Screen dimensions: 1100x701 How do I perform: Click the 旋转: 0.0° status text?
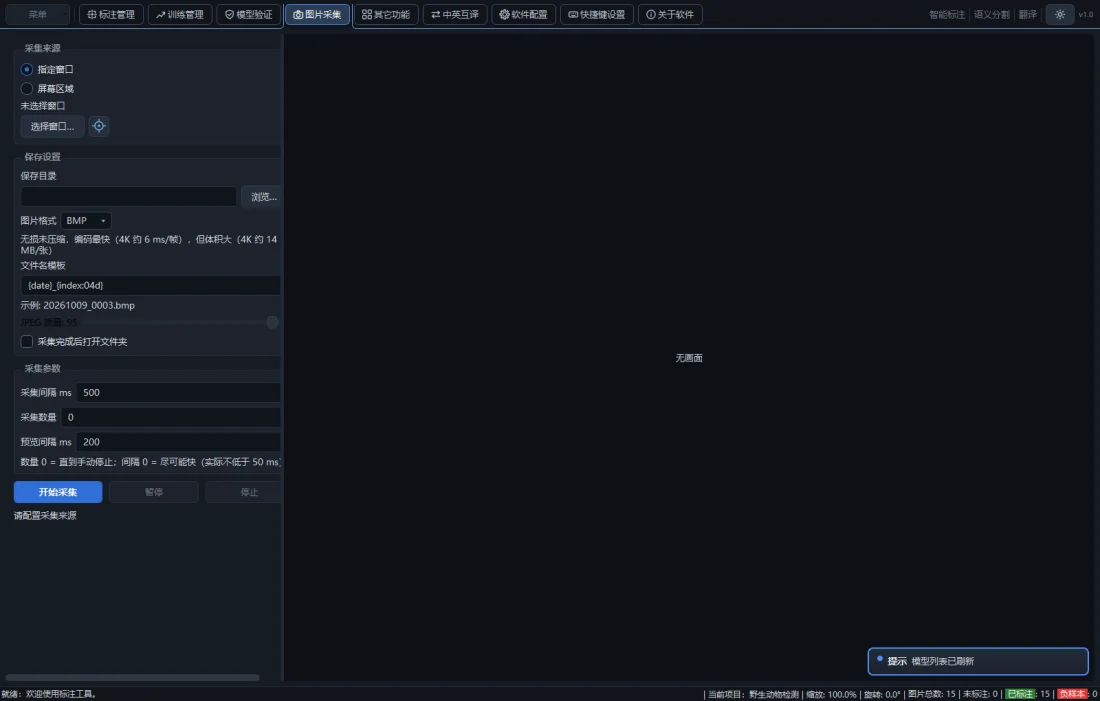click(x=882, y=694)
